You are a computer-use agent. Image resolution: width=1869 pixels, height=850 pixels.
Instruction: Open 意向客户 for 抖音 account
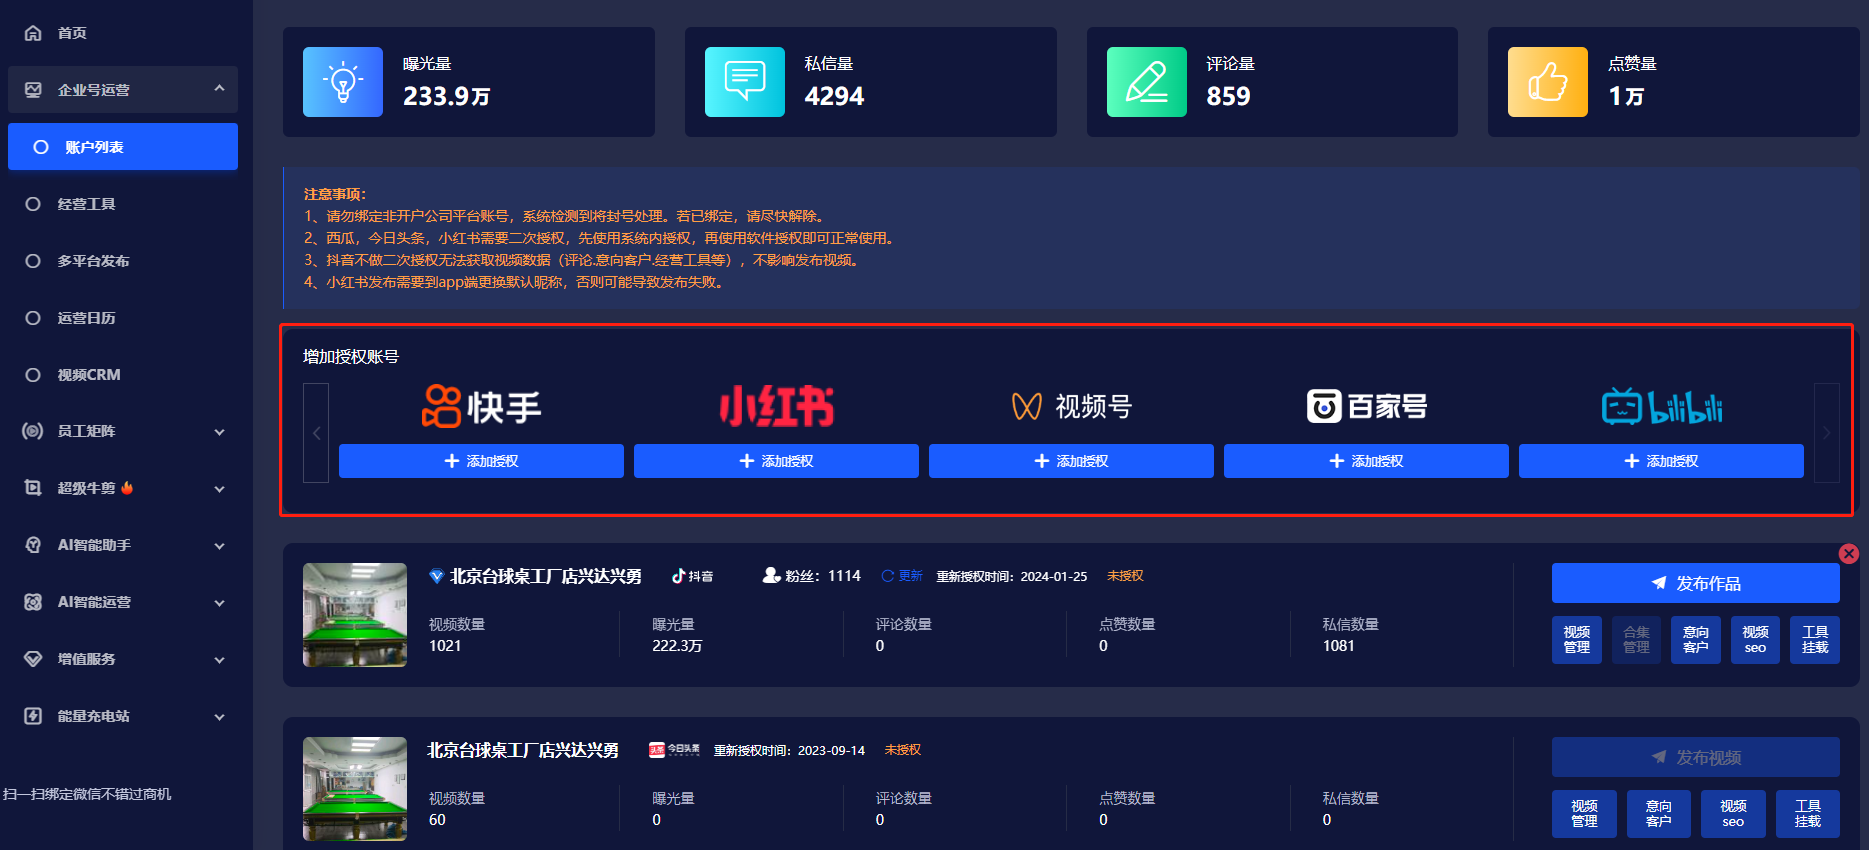[1696, 640]
